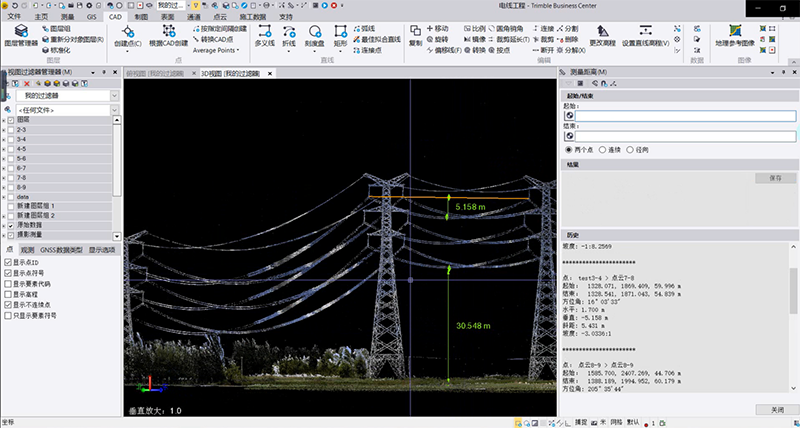Click the 裁剪 trim tool
This screenshot has height=428, width=800.
(543, 39)
